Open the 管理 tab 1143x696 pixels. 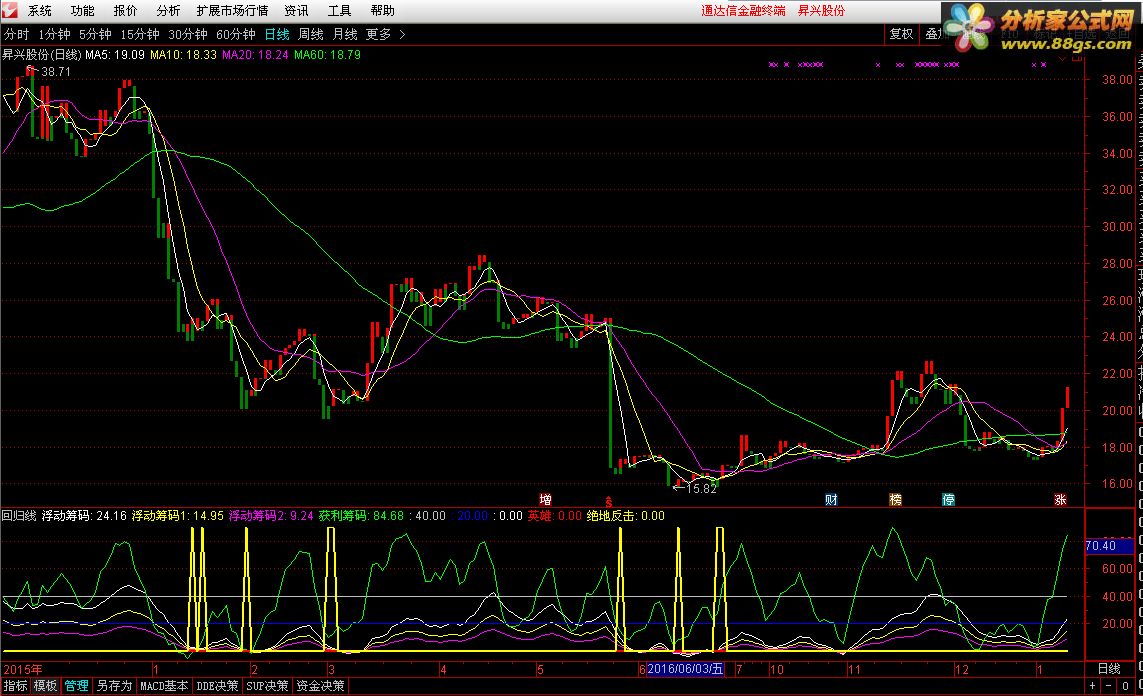(x=77, y=686)
